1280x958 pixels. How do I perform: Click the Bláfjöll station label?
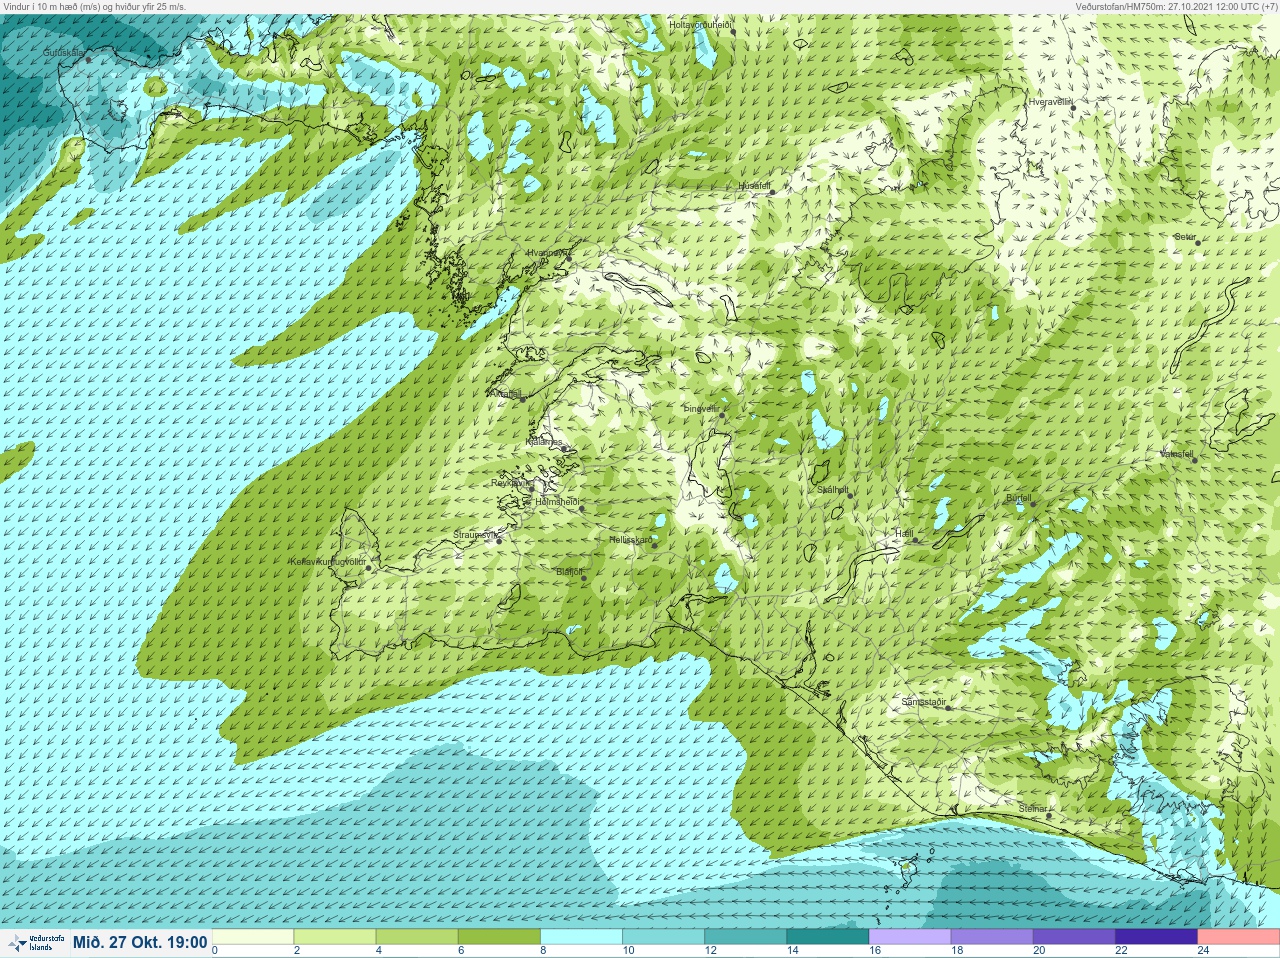click(568, 572)
